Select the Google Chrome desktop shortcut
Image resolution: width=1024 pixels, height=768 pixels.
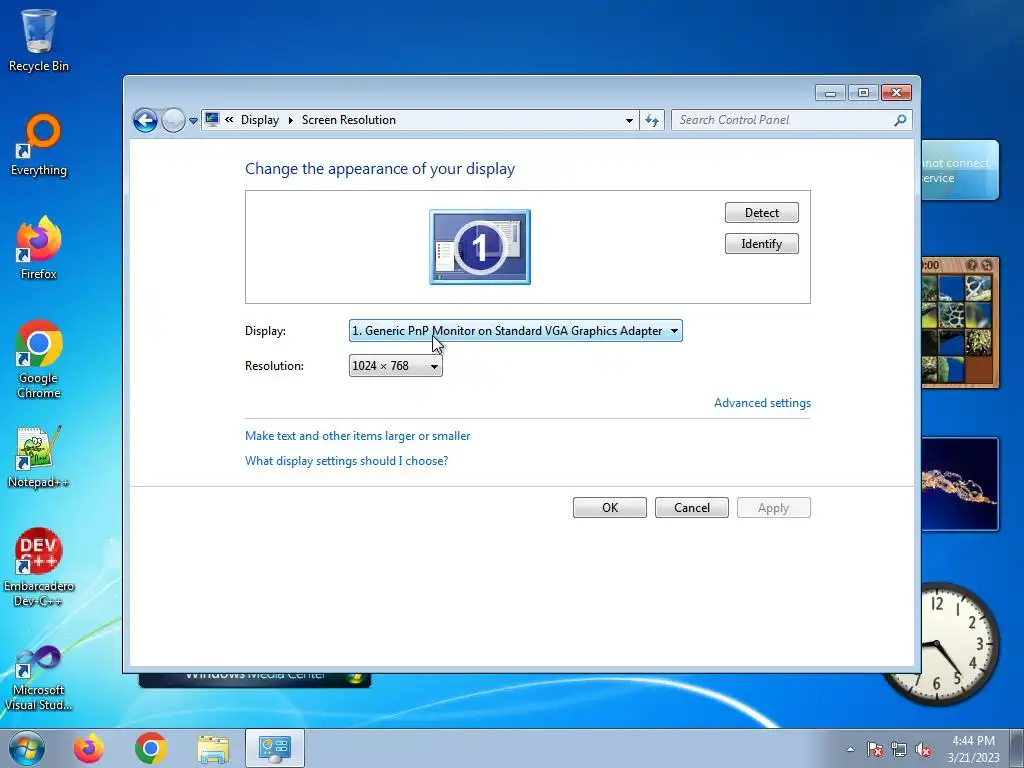39,359
